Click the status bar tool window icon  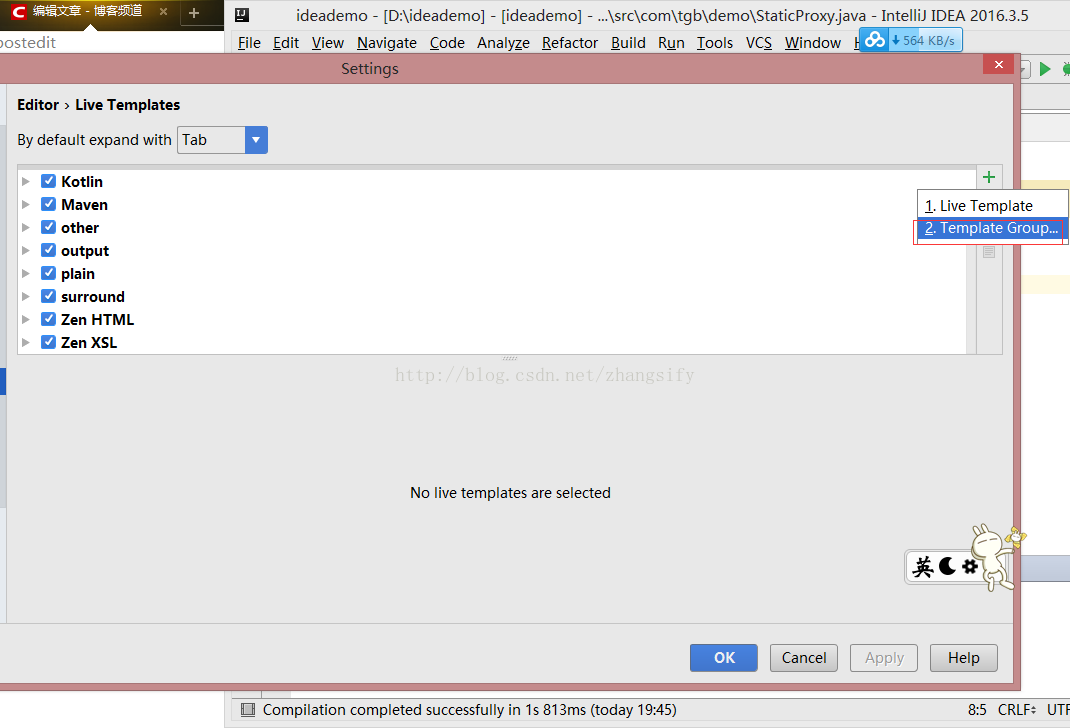pyautogui.click(x=247, y=710)
